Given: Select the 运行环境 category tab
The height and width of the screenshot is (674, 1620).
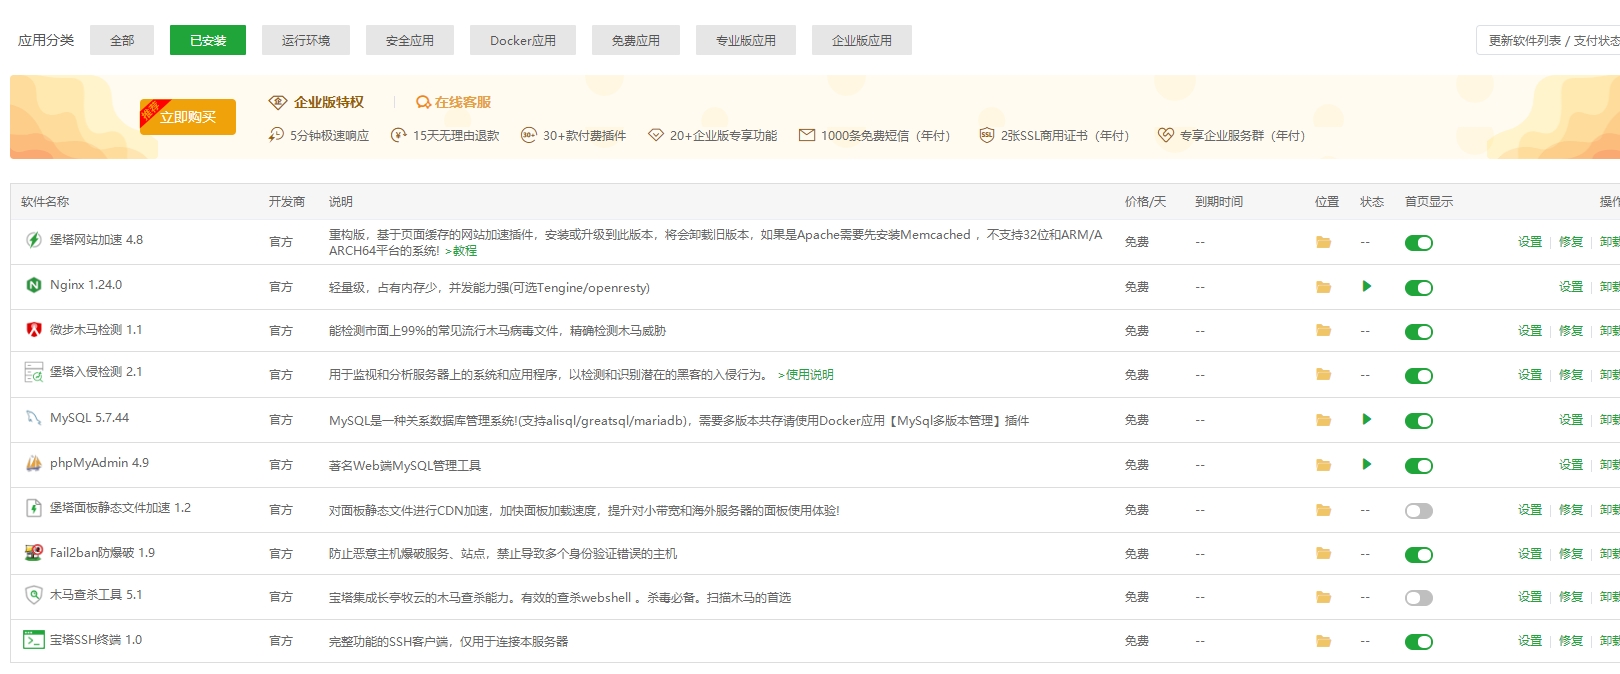Looking at the screenshot, I should tap(306, 40).
